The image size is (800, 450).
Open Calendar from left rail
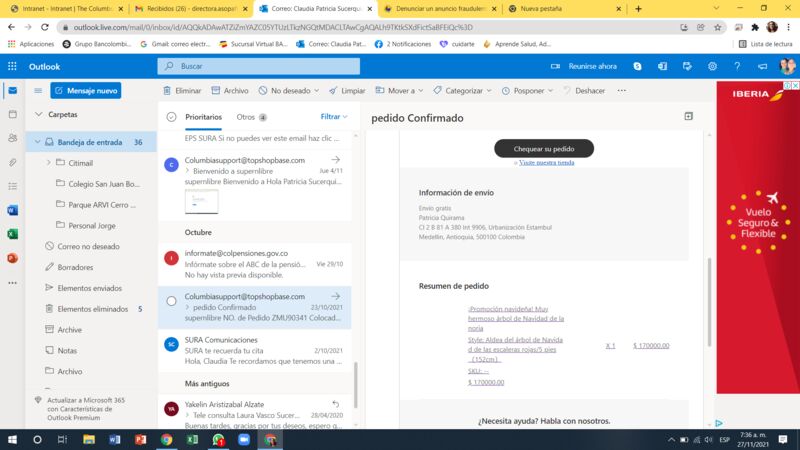[13, 114]
